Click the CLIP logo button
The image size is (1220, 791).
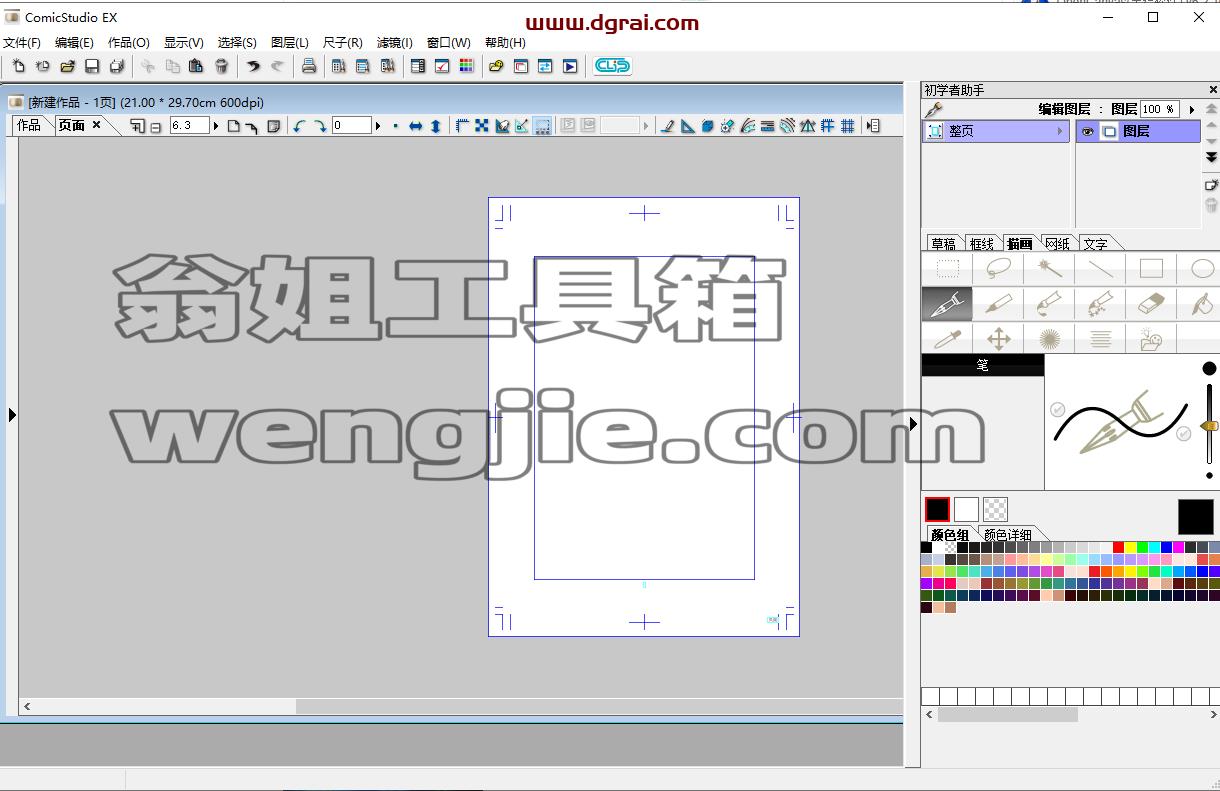[612, 66]
